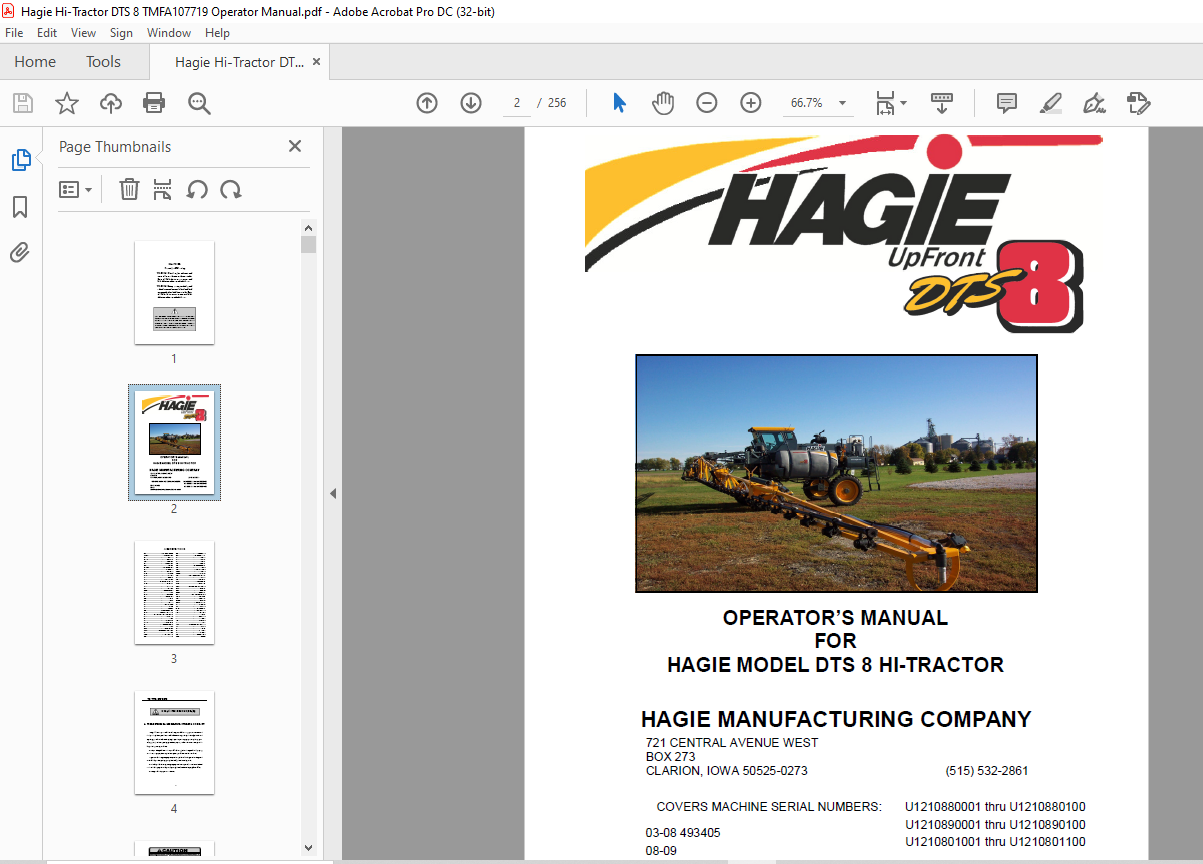1203x864 pixels.
Task: Open the Sign menu
Action: click(x=122, y=33)
